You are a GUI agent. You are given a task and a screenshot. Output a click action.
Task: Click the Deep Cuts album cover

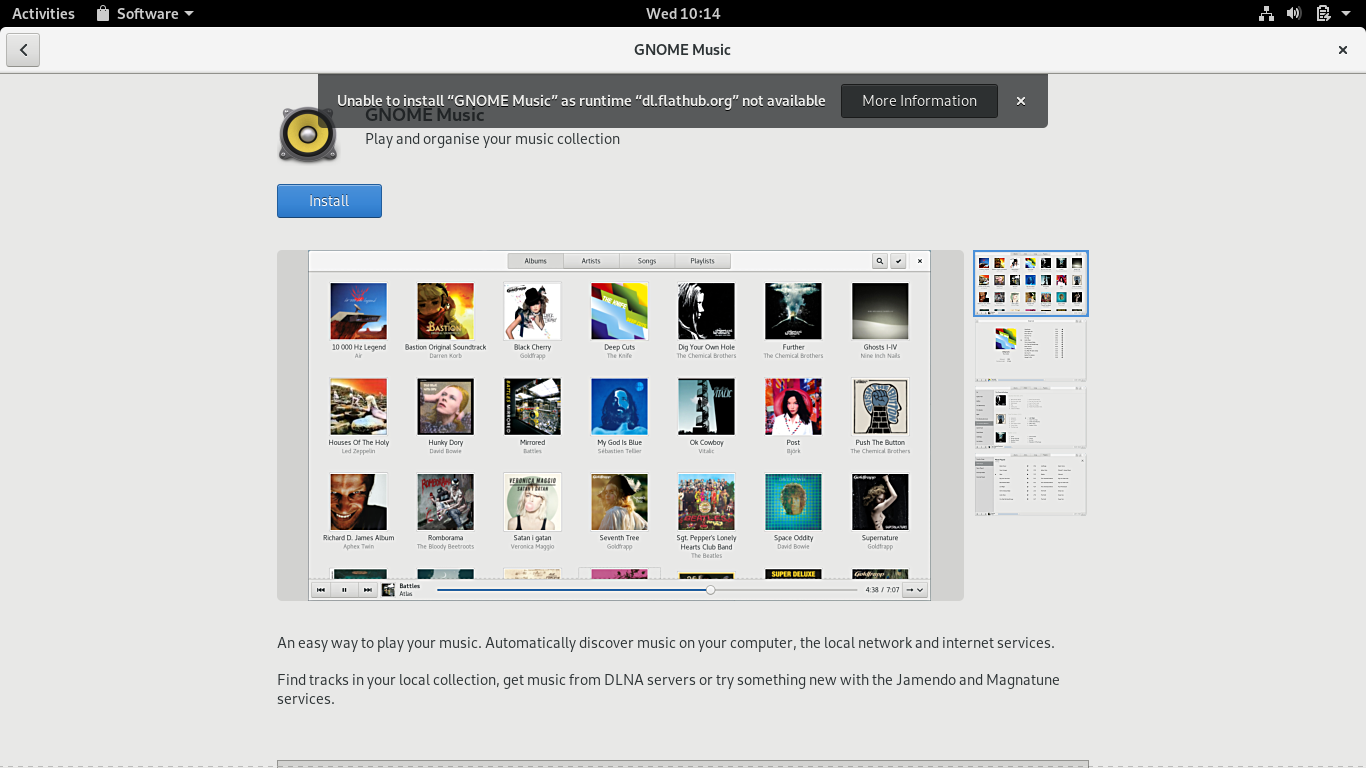[619, 311]
